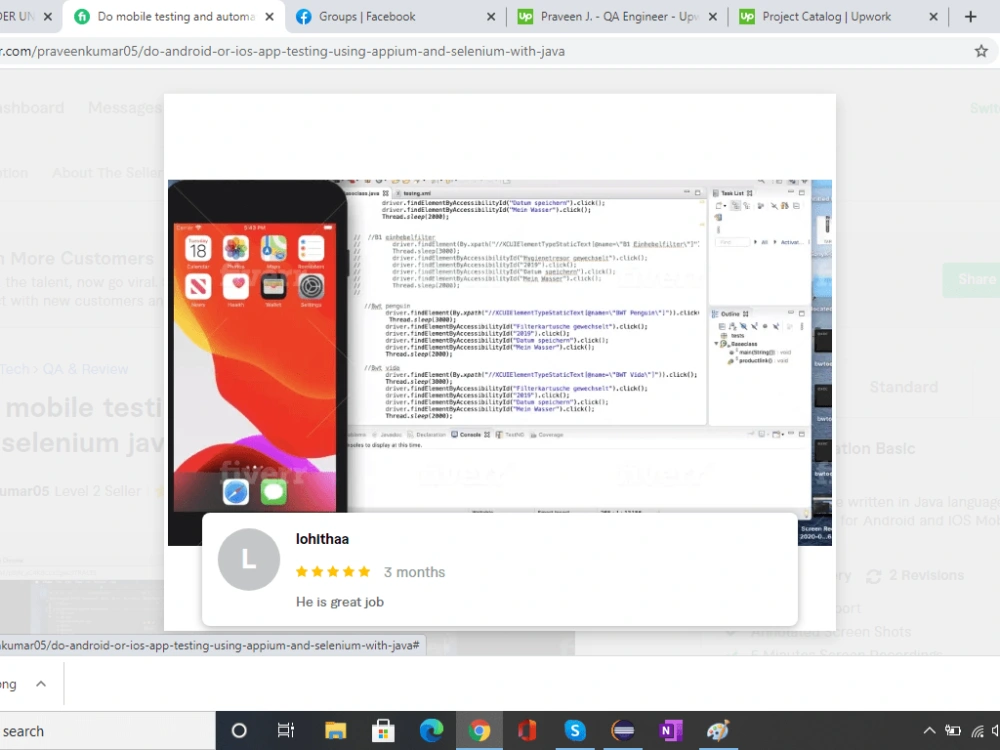
Task: Select the Standard package tab
Action: [903, 387]
